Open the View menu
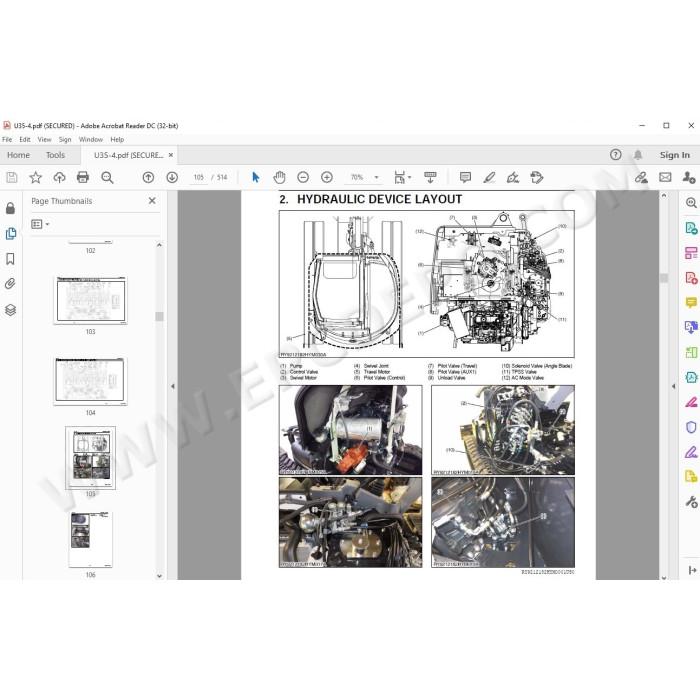 [44, 140]
